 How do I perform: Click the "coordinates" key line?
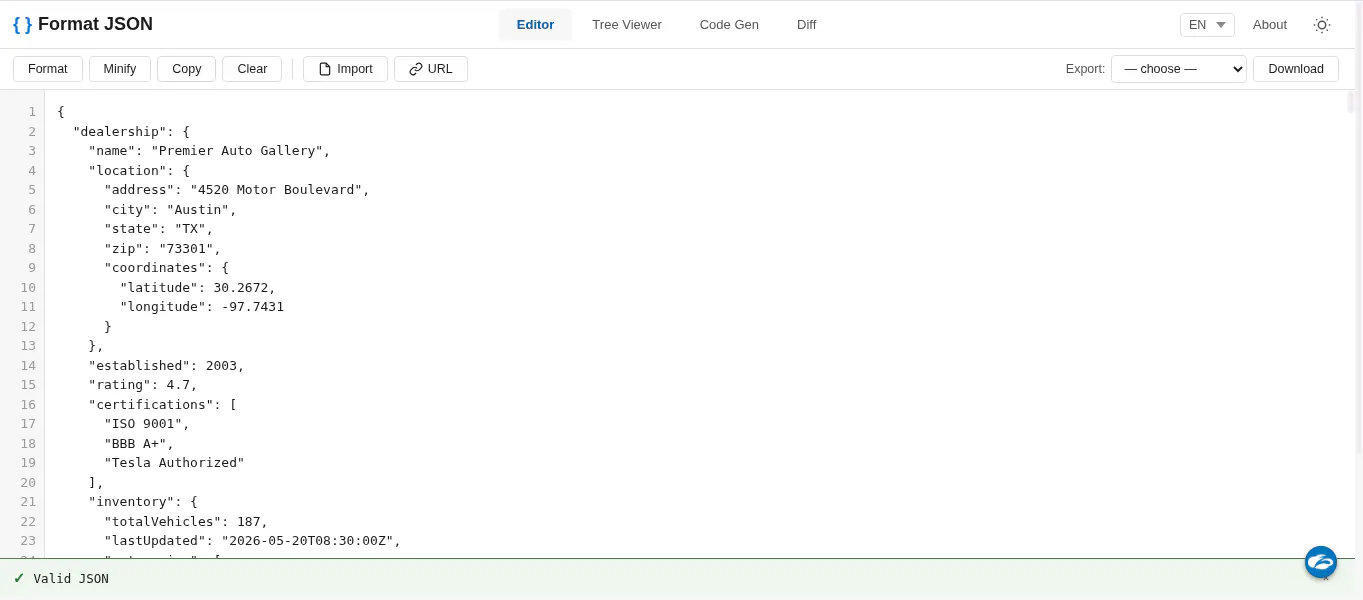pyautogui.click(x=166, y=268)
